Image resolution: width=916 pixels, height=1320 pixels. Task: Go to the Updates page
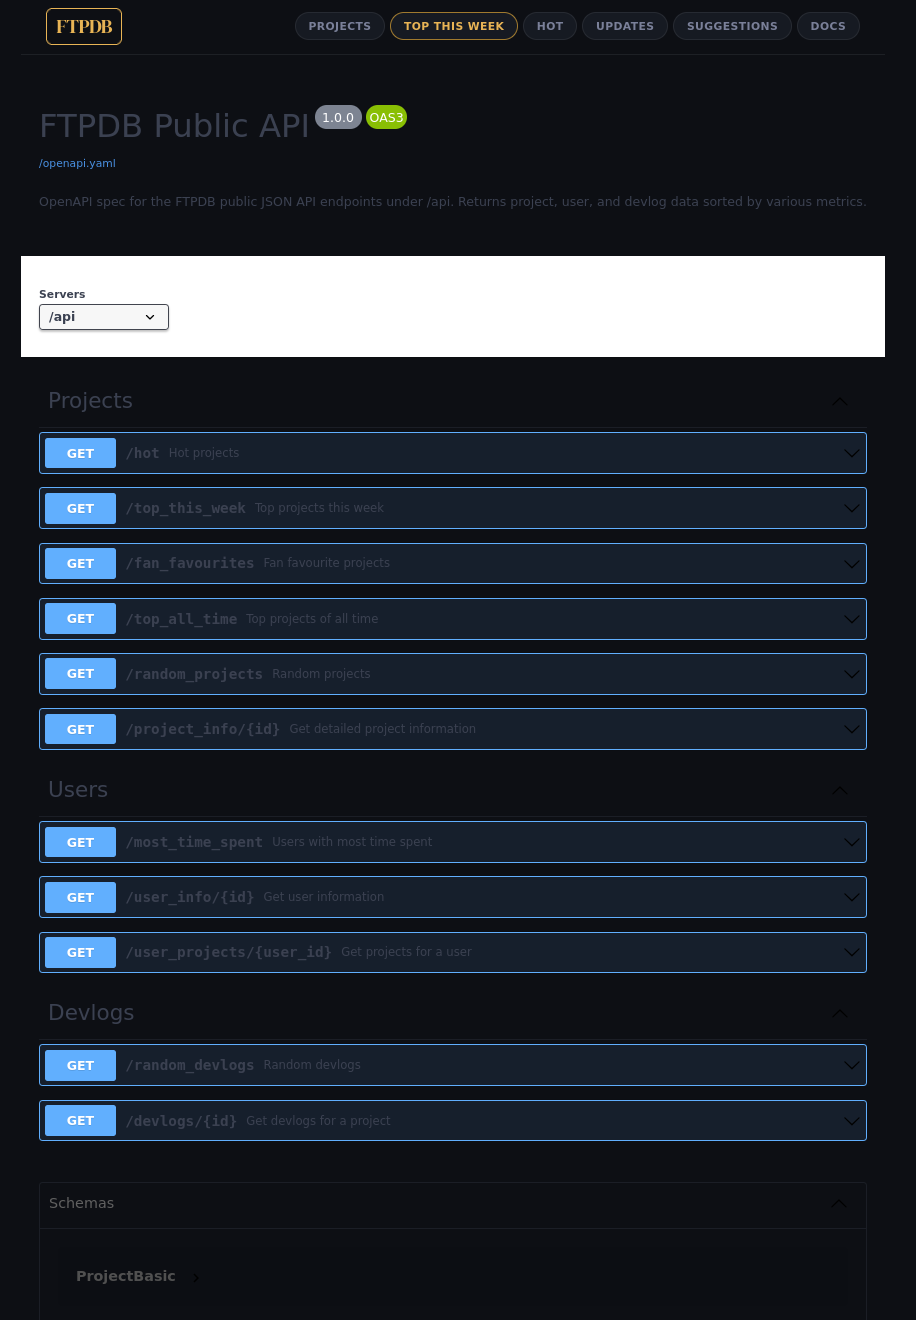click(625, 26)
